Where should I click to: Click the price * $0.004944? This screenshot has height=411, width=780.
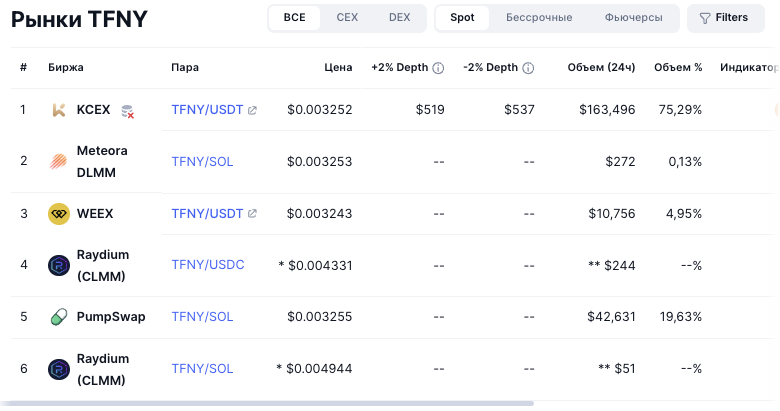pyautogui.click(x=314, y=369)
